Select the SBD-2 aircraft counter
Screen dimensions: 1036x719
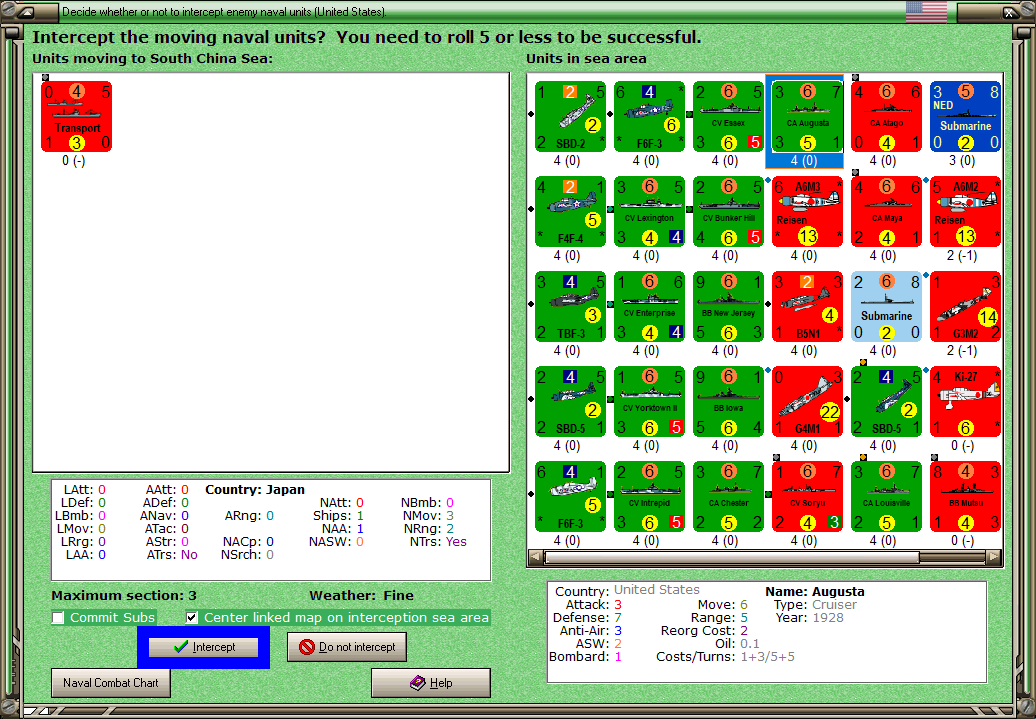pos(570,116)
